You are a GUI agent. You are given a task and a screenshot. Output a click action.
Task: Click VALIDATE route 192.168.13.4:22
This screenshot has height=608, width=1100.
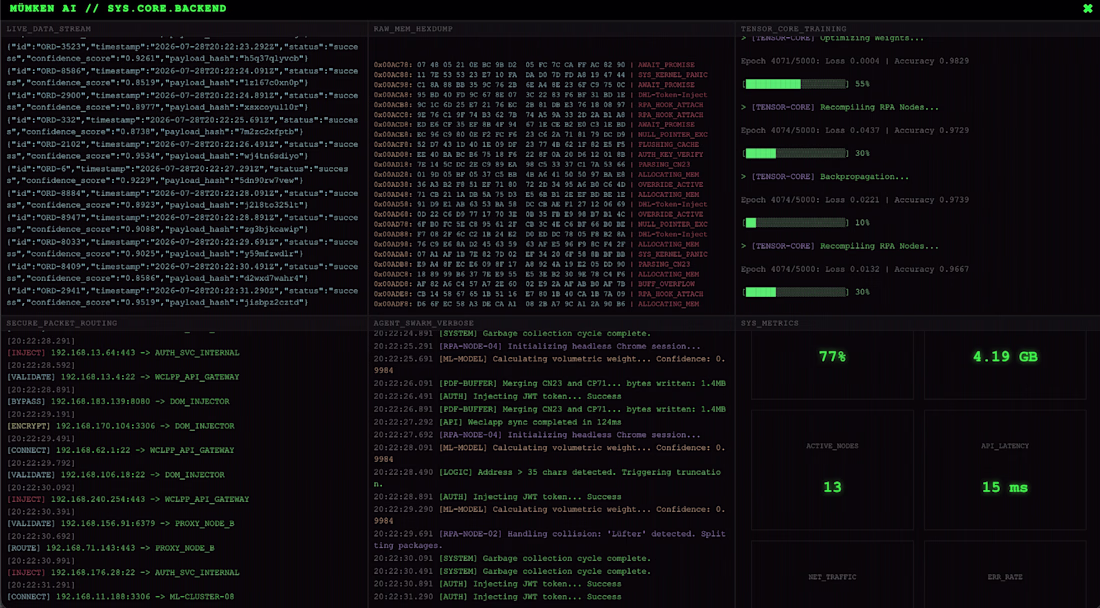(123, 377)
